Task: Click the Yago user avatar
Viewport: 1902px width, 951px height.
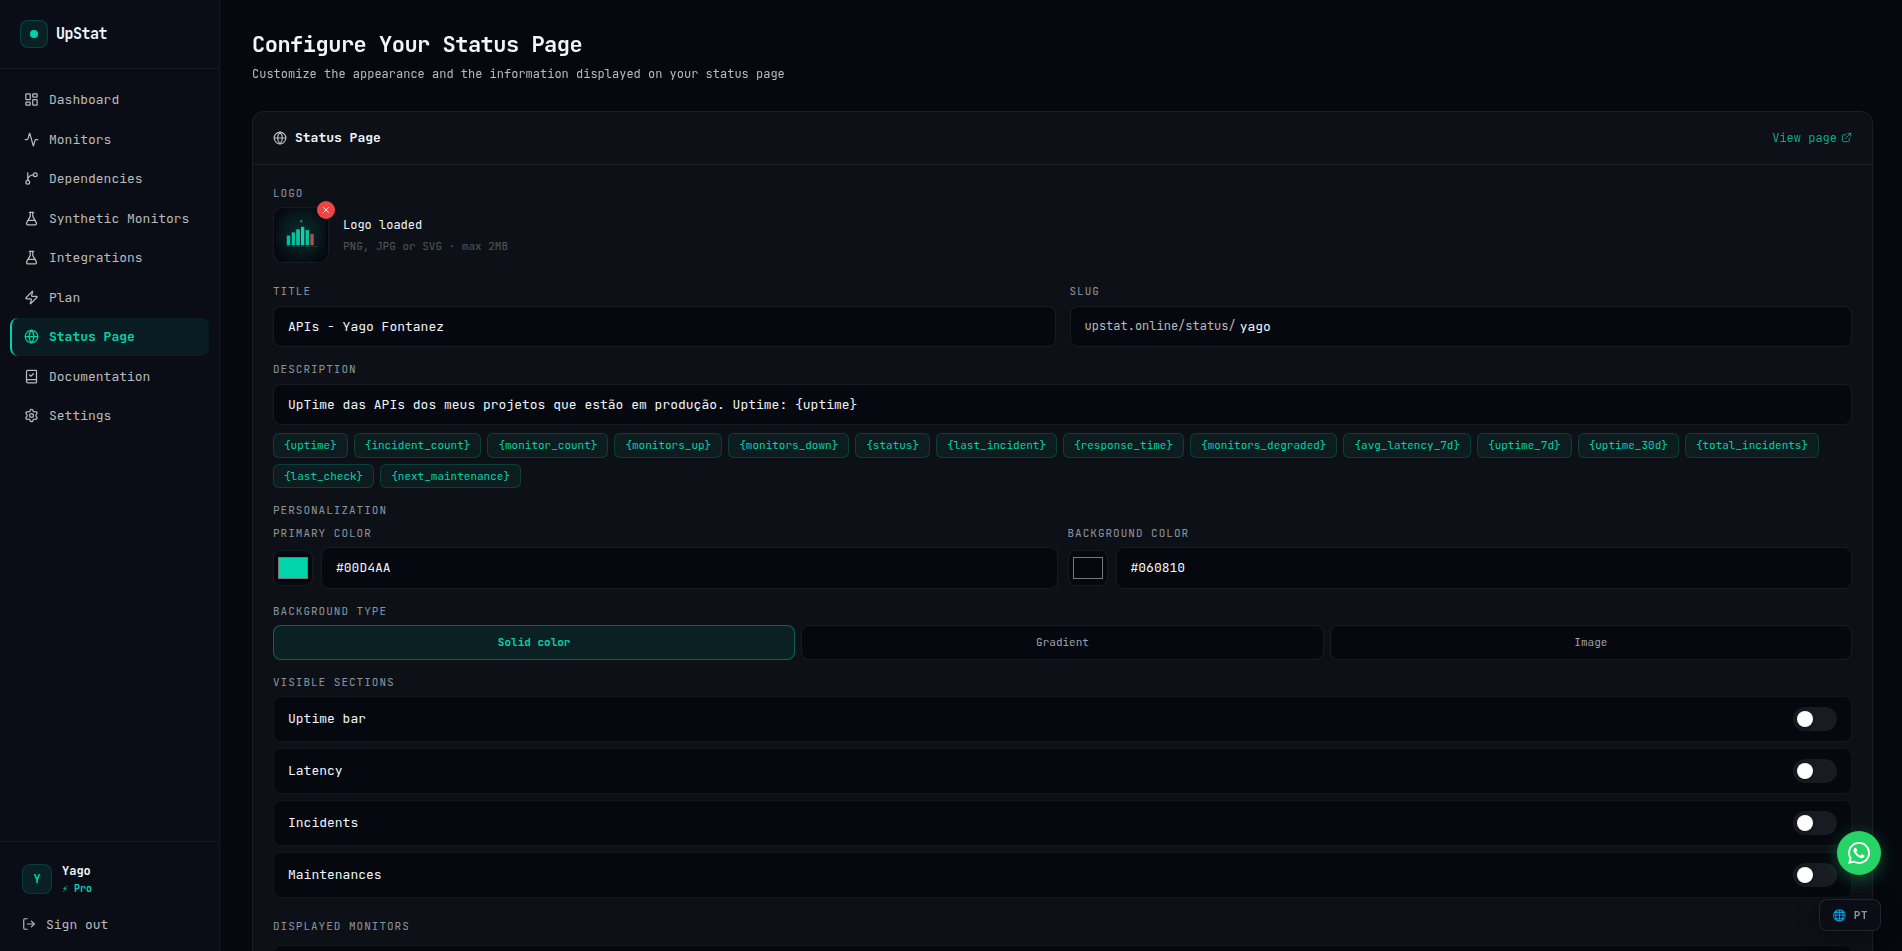Action: click(x=37, y=879)
